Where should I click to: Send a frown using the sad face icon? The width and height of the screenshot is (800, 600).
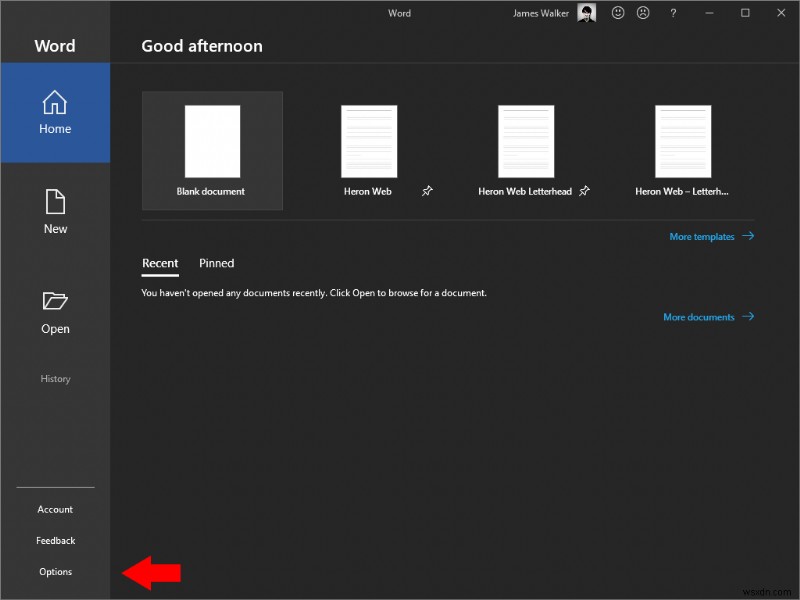[x=643, y=13]
